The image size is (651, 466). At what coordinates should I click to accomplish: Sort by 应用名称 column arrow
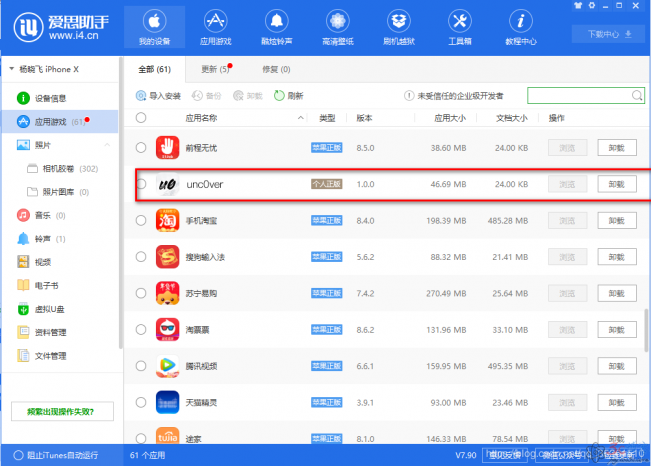[x=300, y=118]
